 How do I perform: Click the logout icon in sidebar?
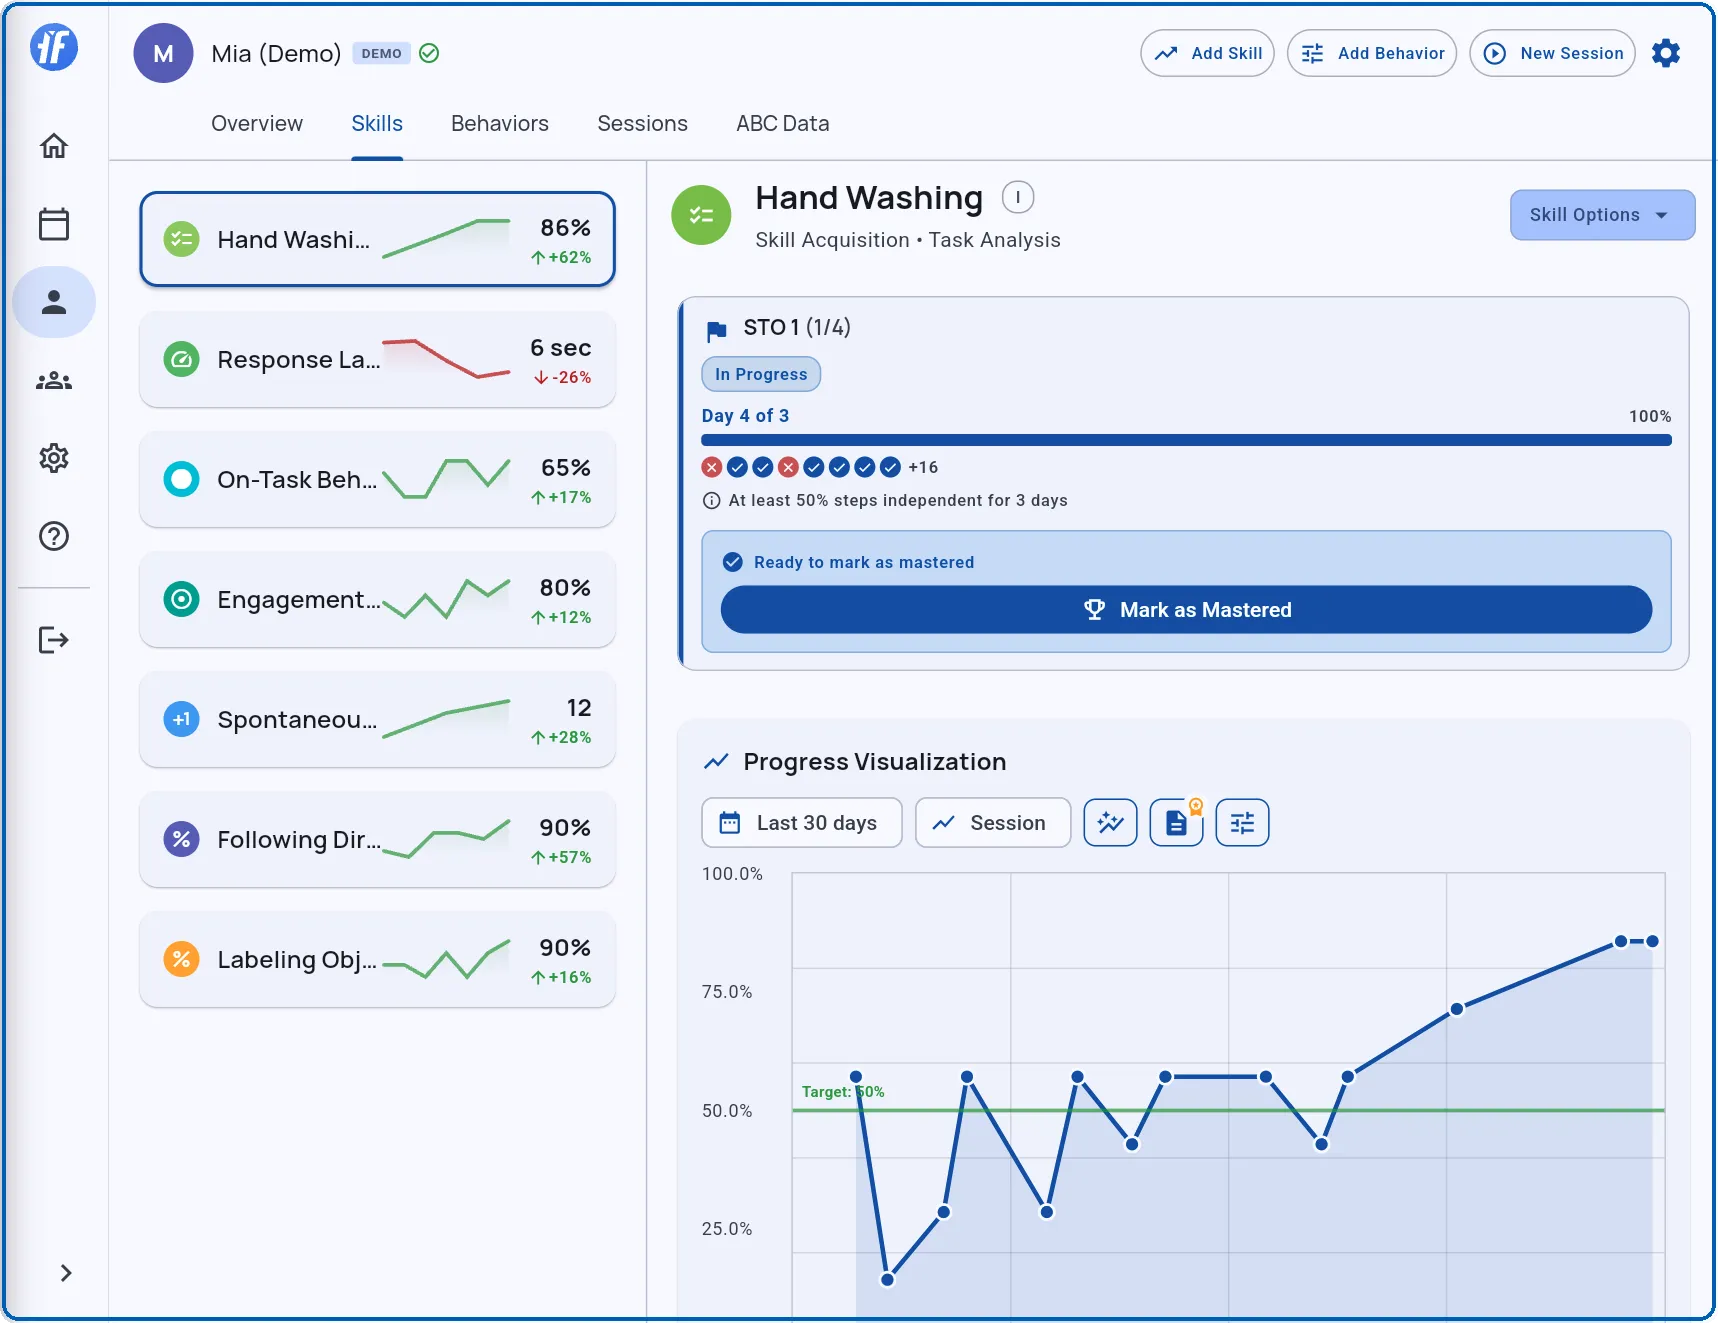[x=54, y=640]
